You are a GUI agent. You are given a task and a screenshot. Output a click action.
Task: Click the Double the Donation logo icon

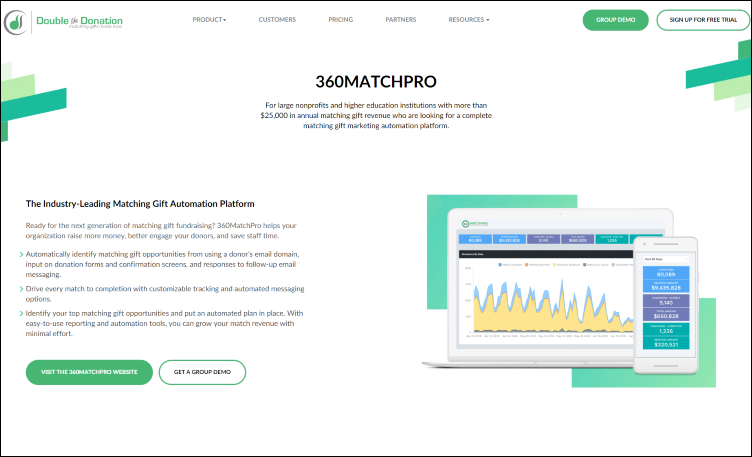click(x=16, y=22)
